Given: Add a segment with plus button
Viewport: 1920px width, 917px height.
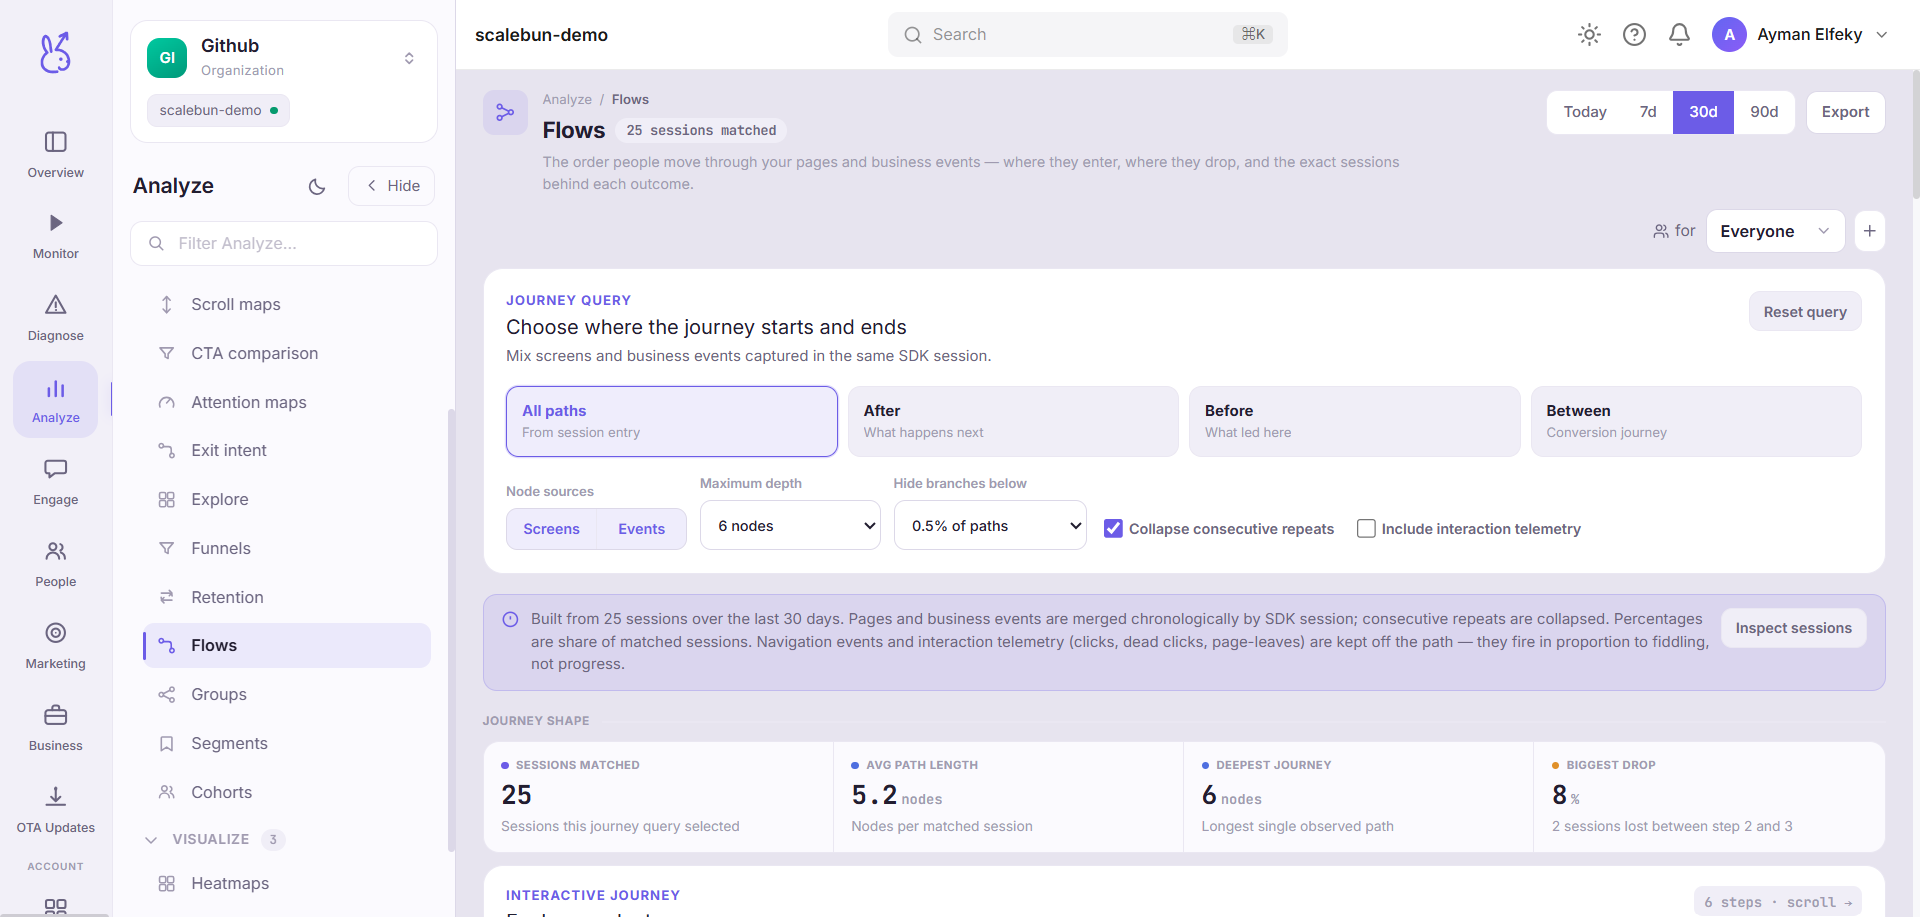Looking at the screenshot, I should coord(1869,231).
